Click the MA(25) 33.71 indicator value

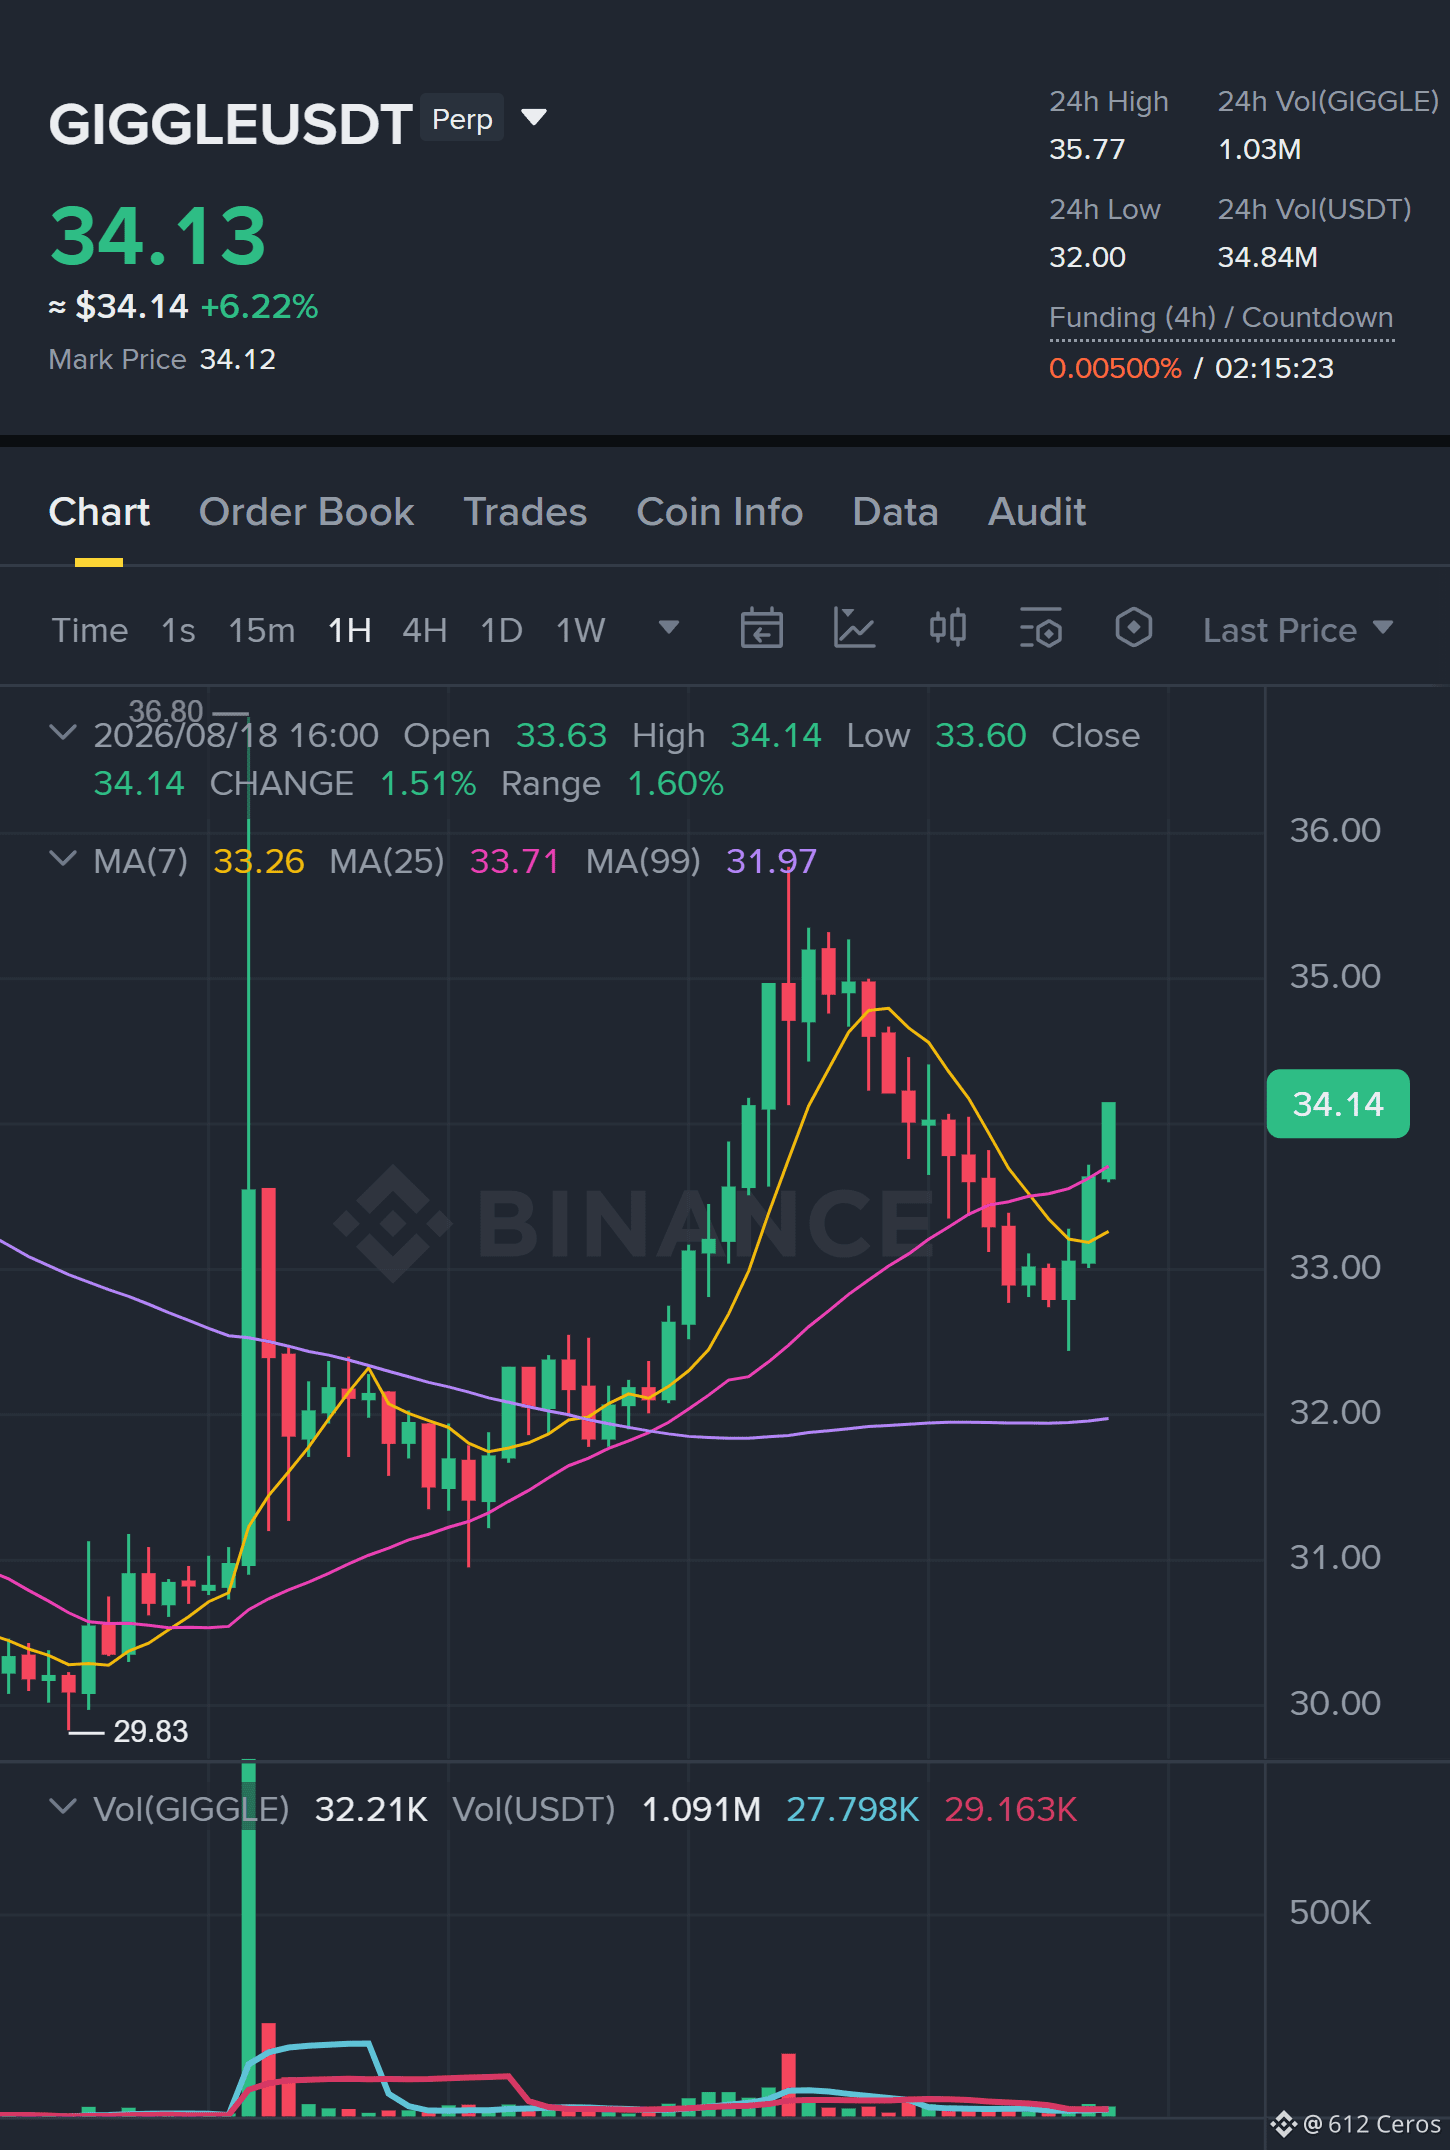[x=514, y=861]
